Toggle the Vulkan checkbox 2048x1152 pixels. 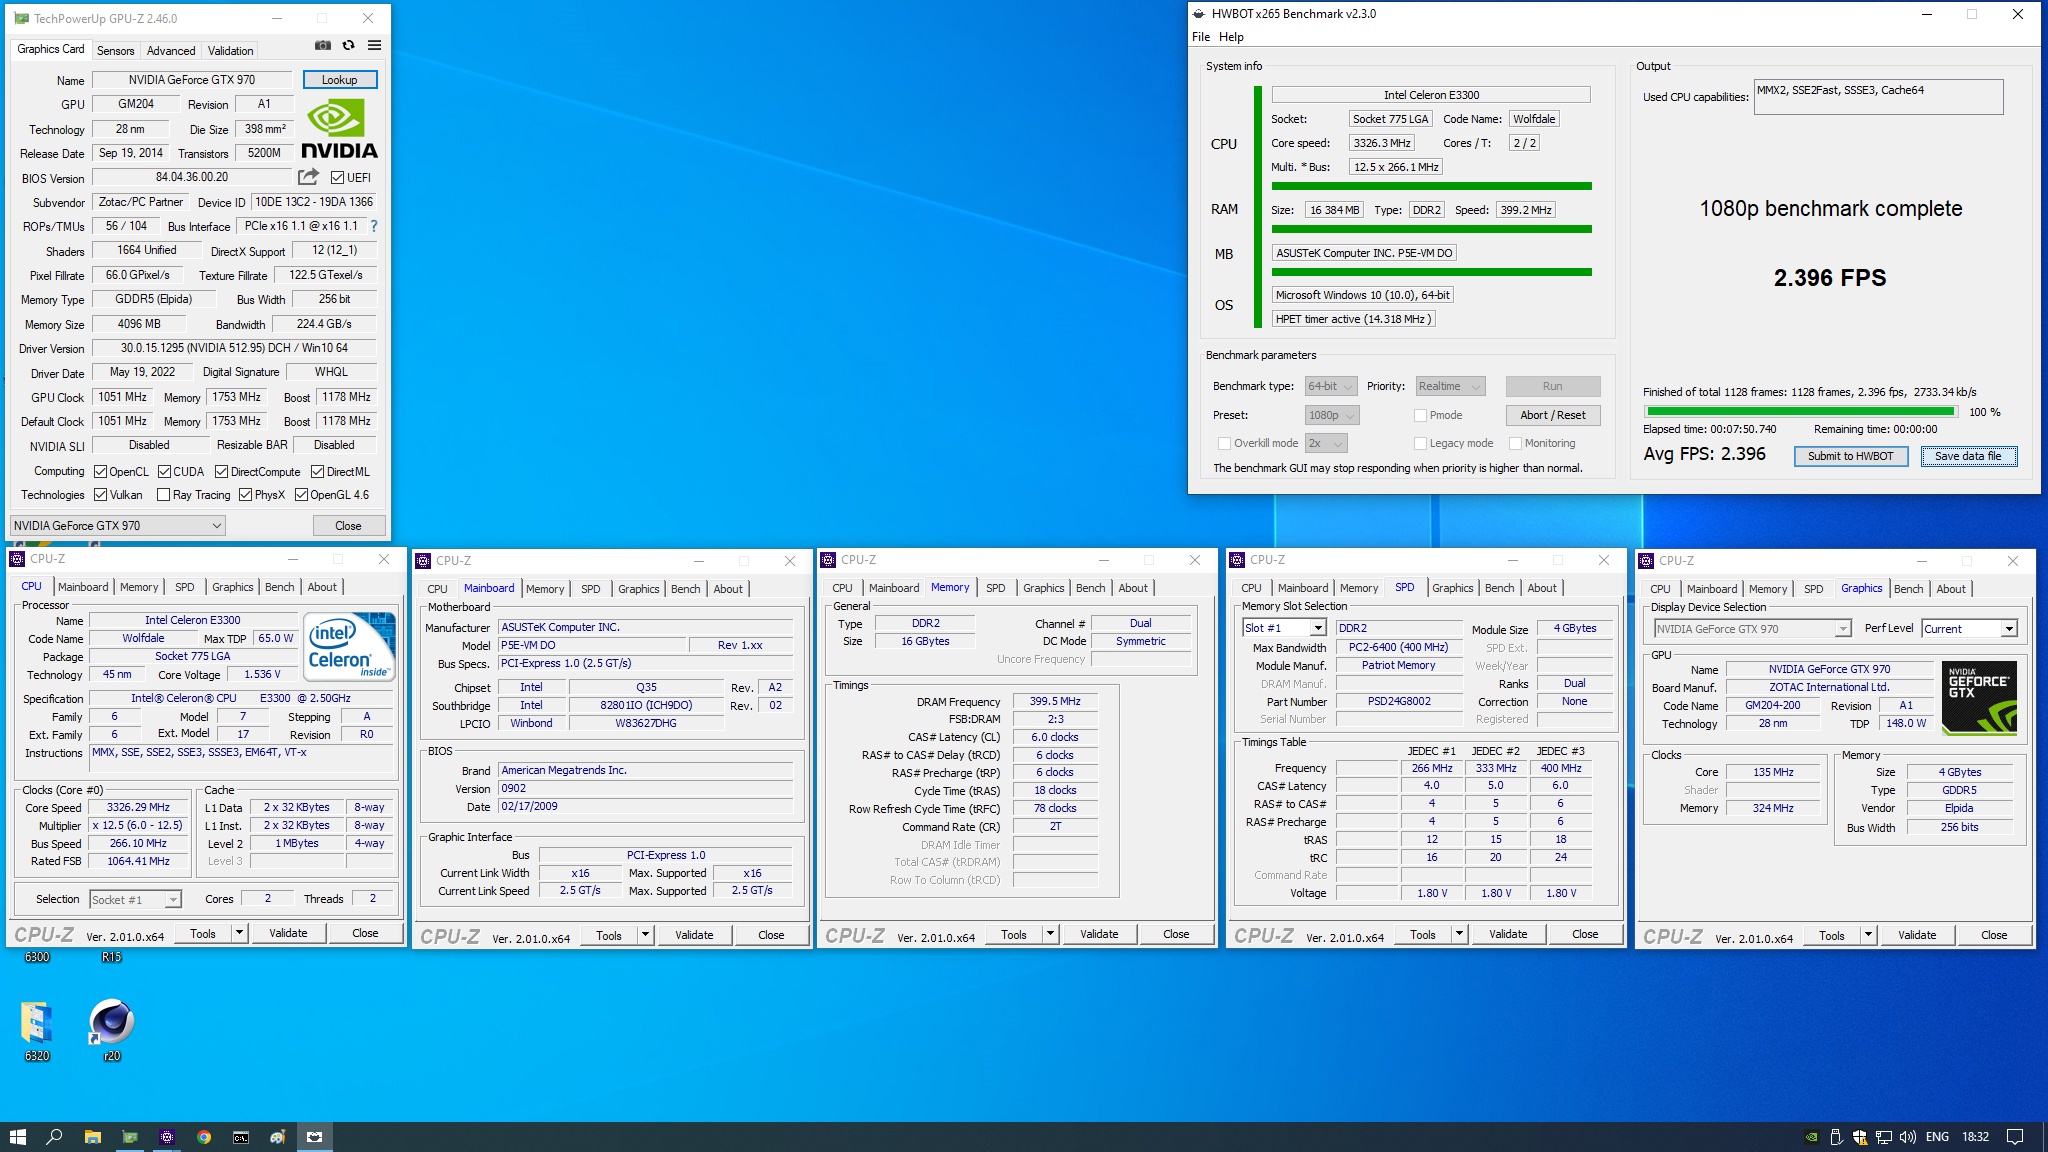click(101, 495)
